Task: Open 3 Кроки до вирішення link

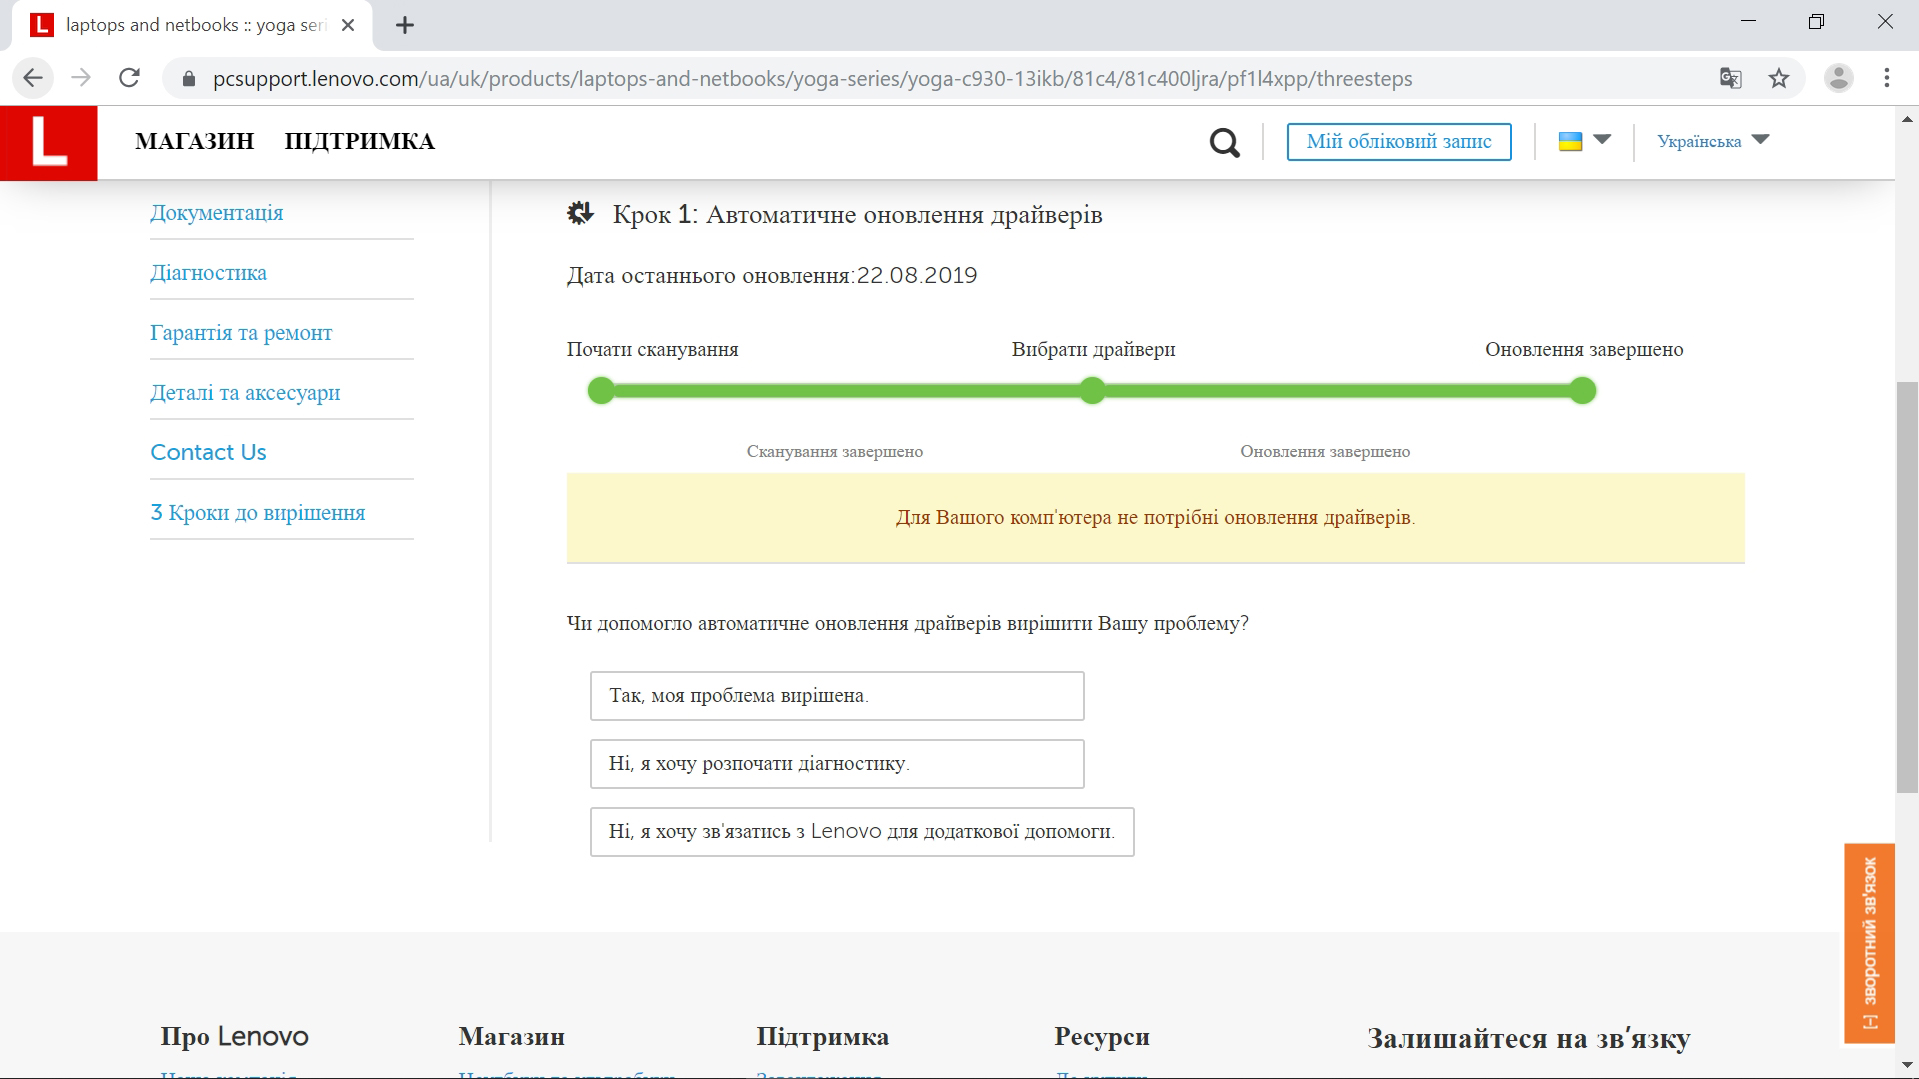Action: [x=258, y=513]
